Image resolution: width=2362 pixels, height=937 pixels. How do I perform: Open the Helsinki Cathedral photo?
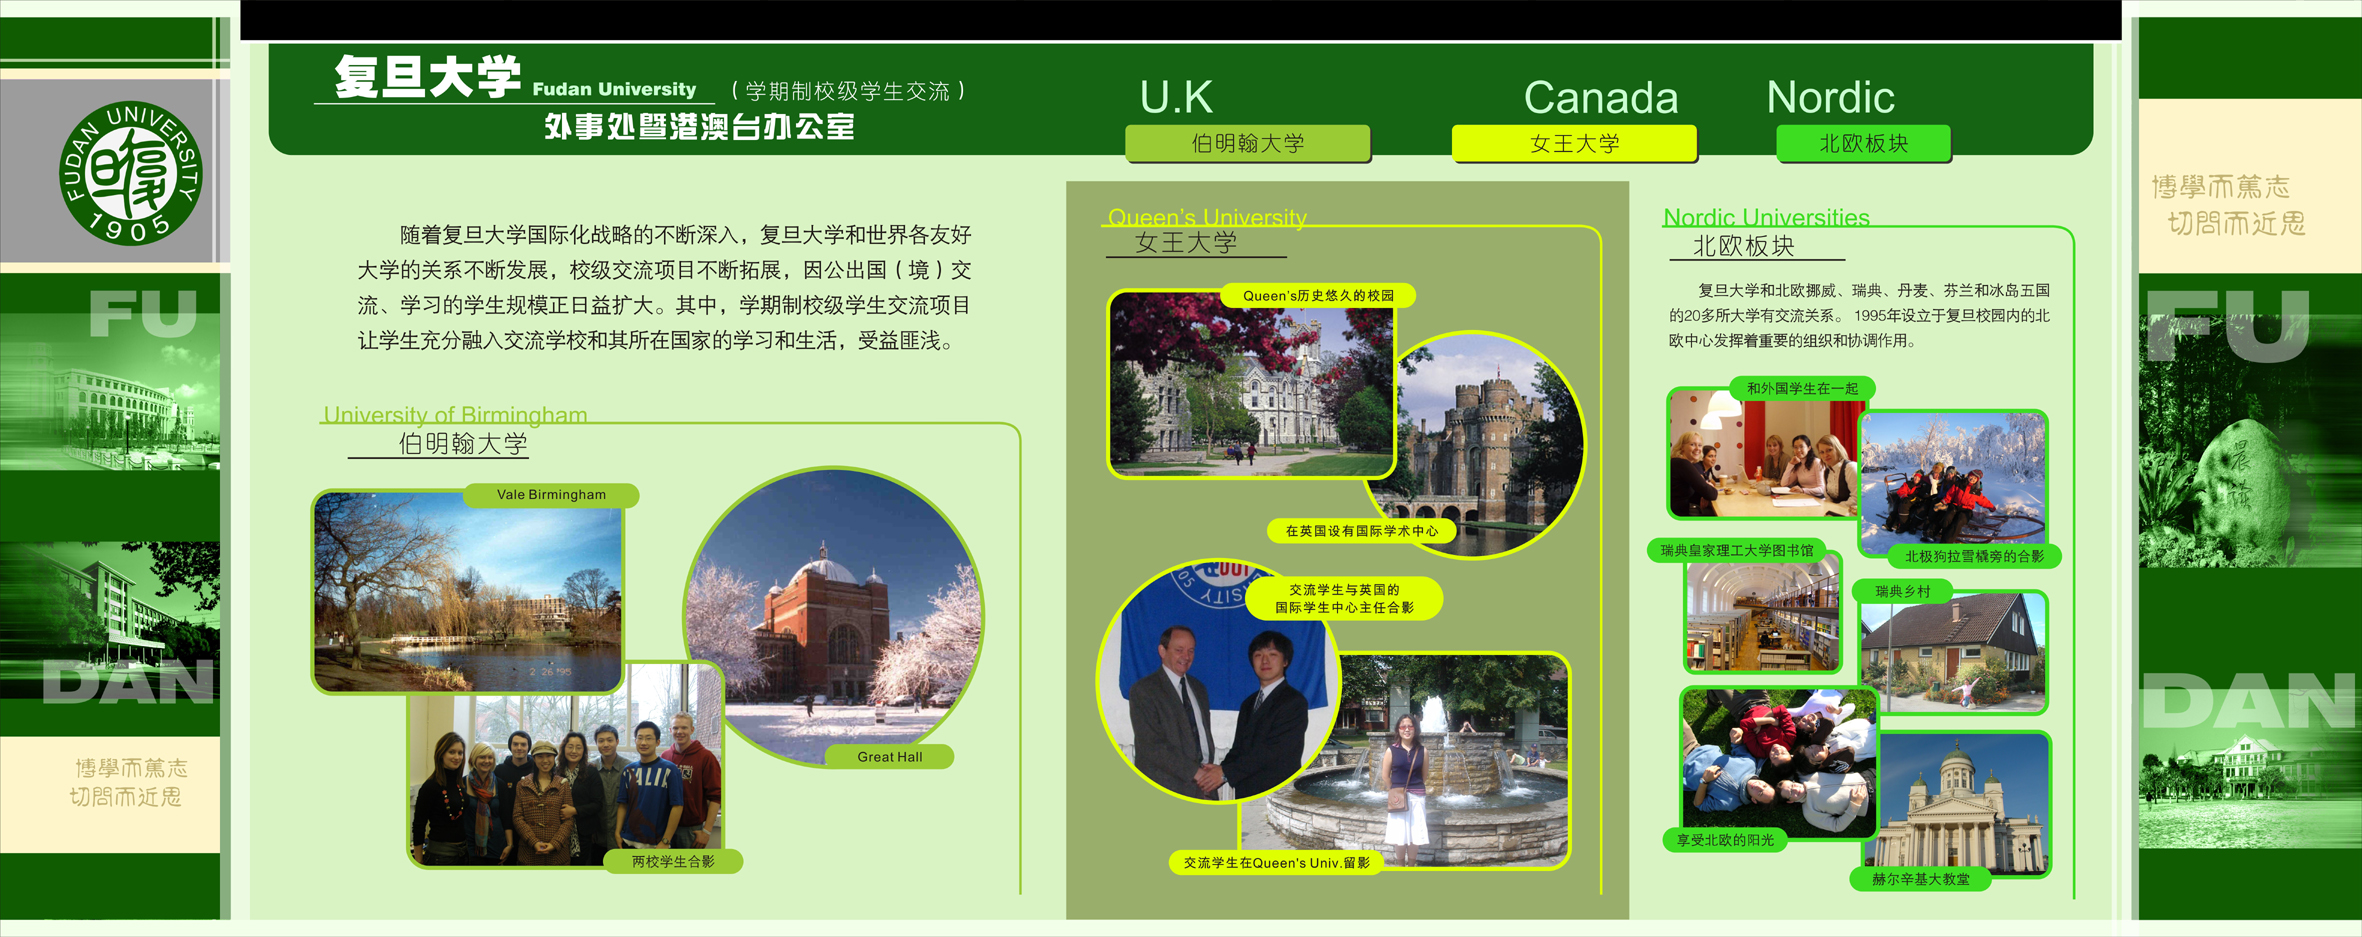[x=1962, y=805]
